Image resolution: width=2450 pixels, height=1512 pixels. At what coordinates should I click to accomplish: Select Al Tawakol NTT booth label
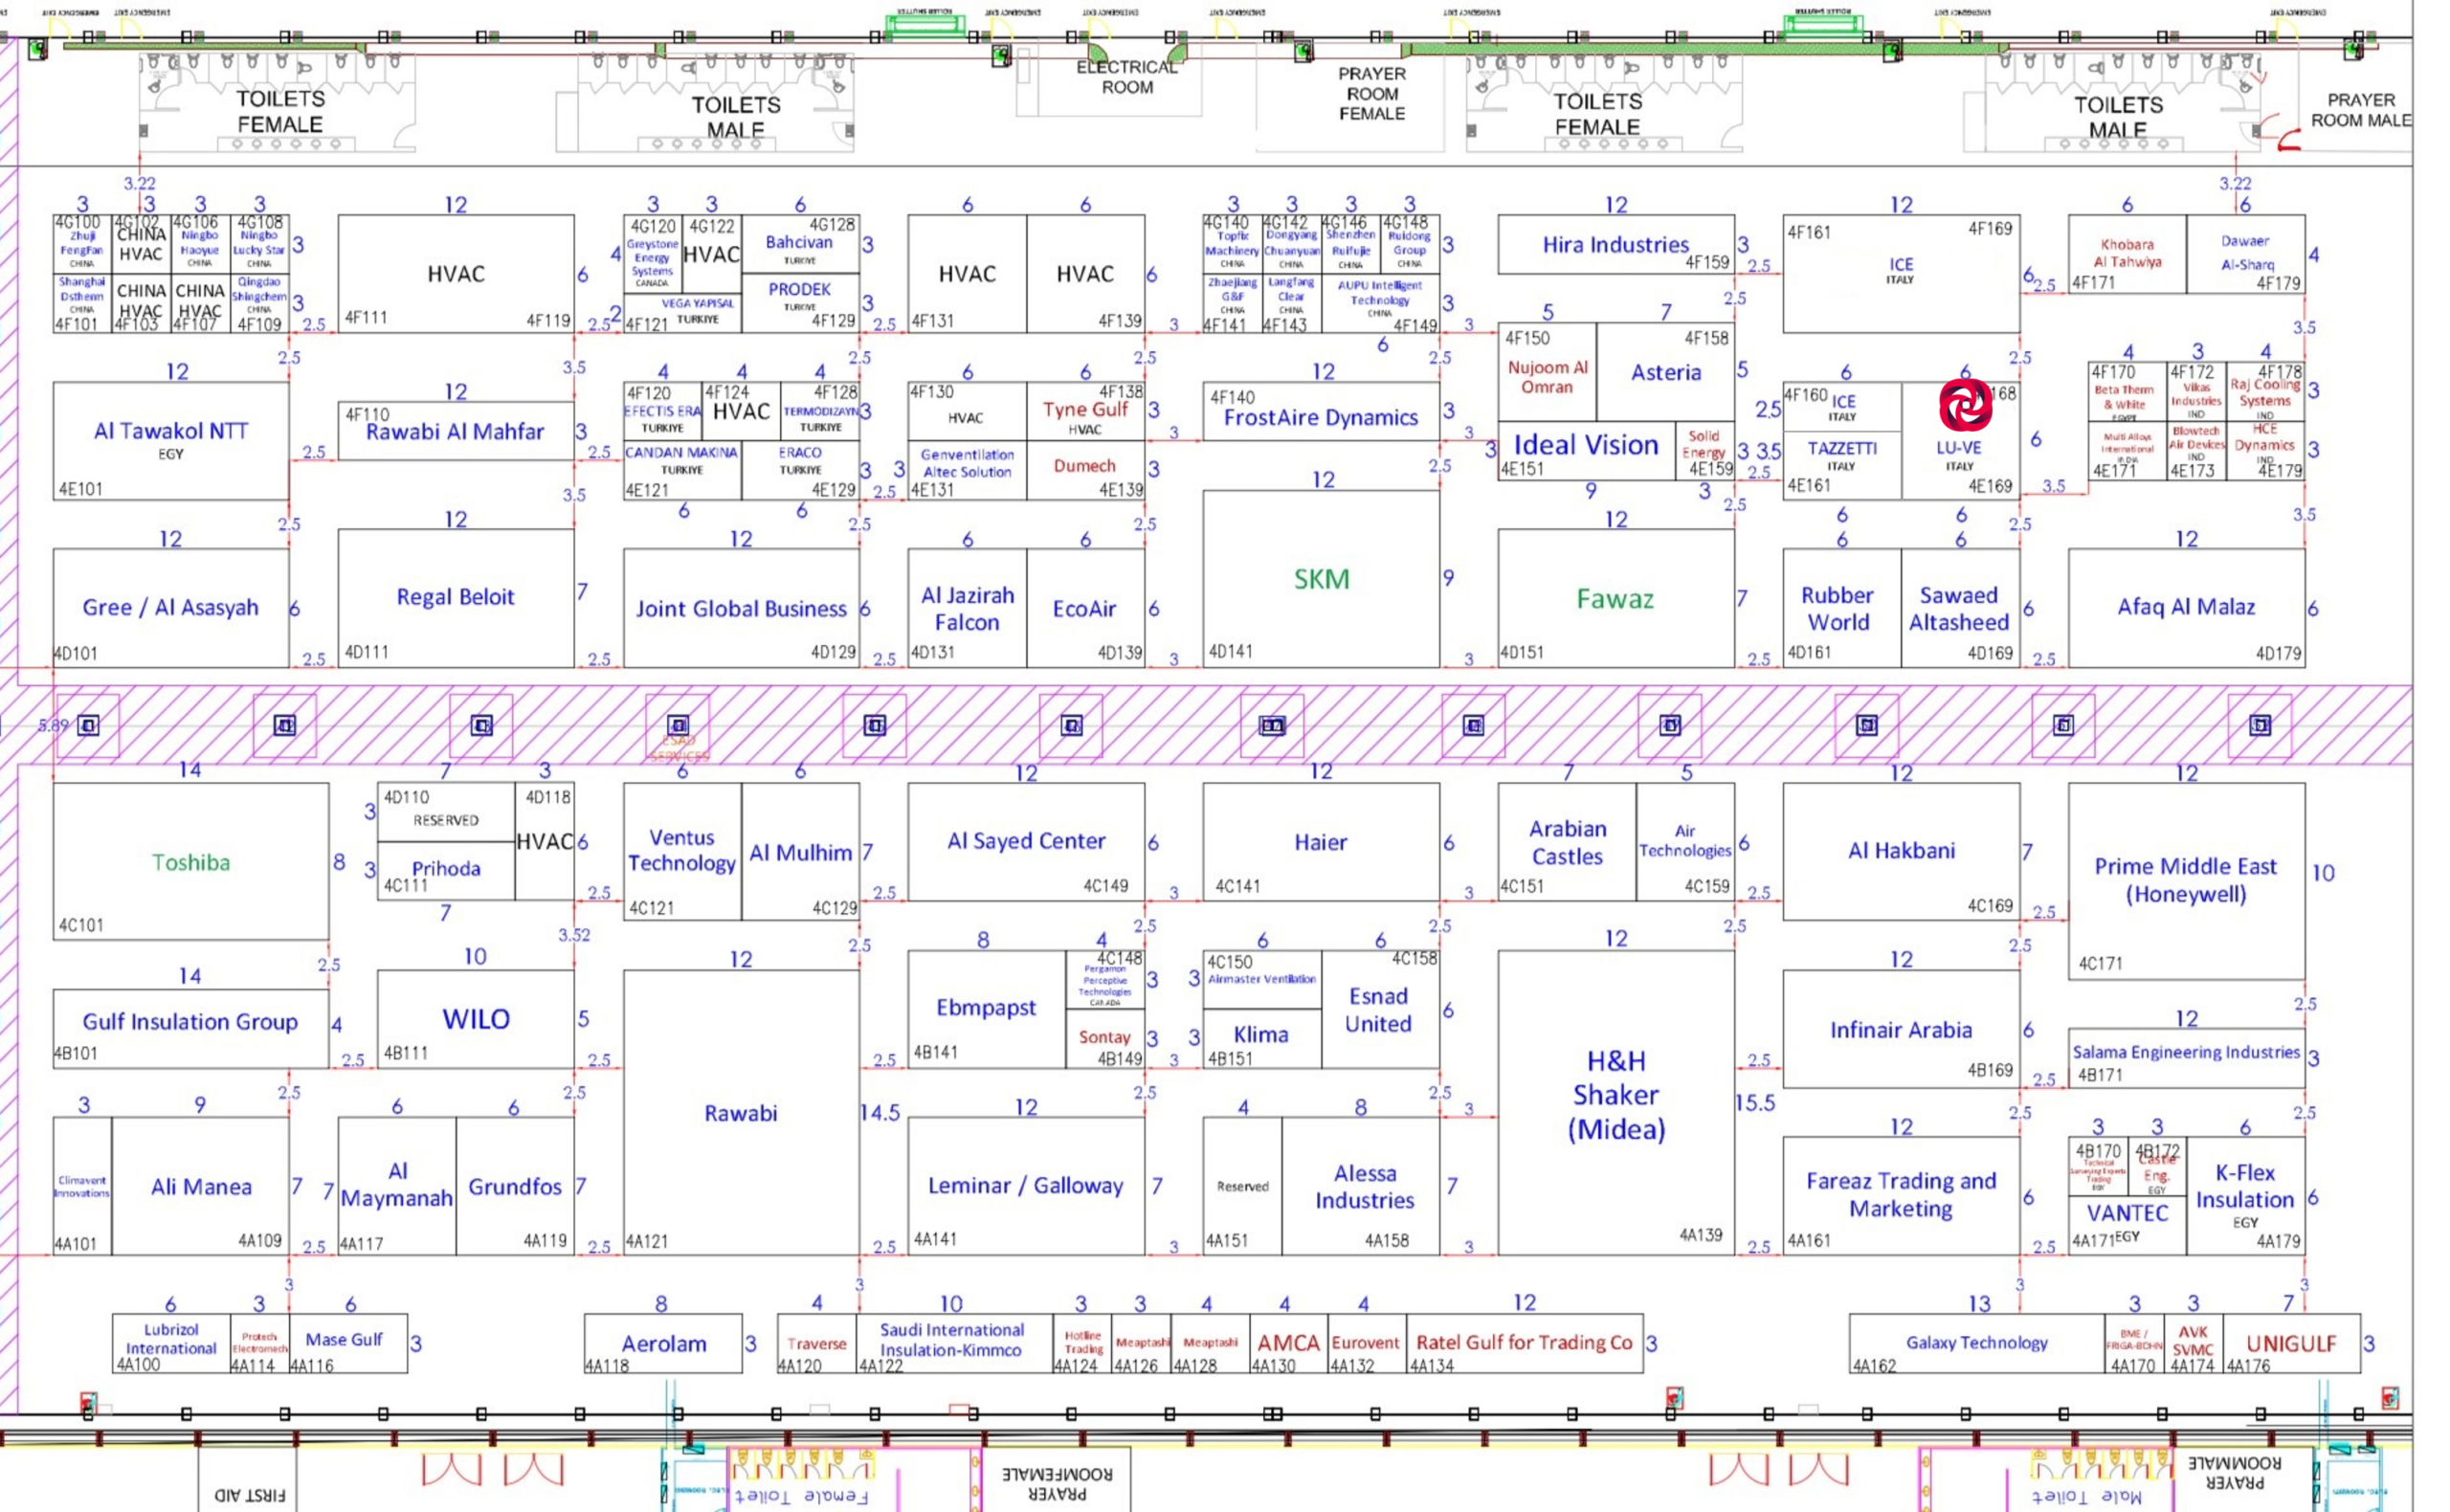point(171,431)
